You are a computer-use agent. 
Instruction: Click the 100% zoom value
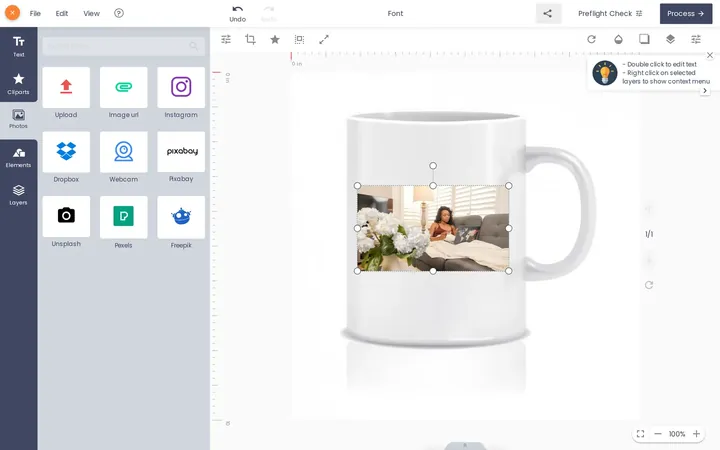tap(677, 434)
